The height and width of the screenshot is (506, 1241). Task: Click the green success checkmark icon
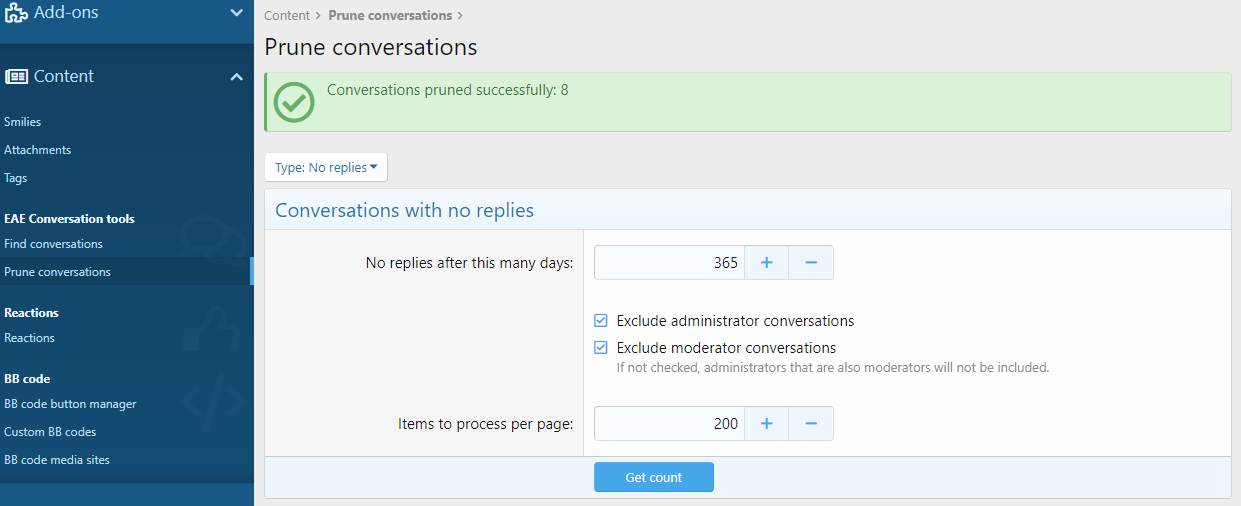[x=294, y=102]
